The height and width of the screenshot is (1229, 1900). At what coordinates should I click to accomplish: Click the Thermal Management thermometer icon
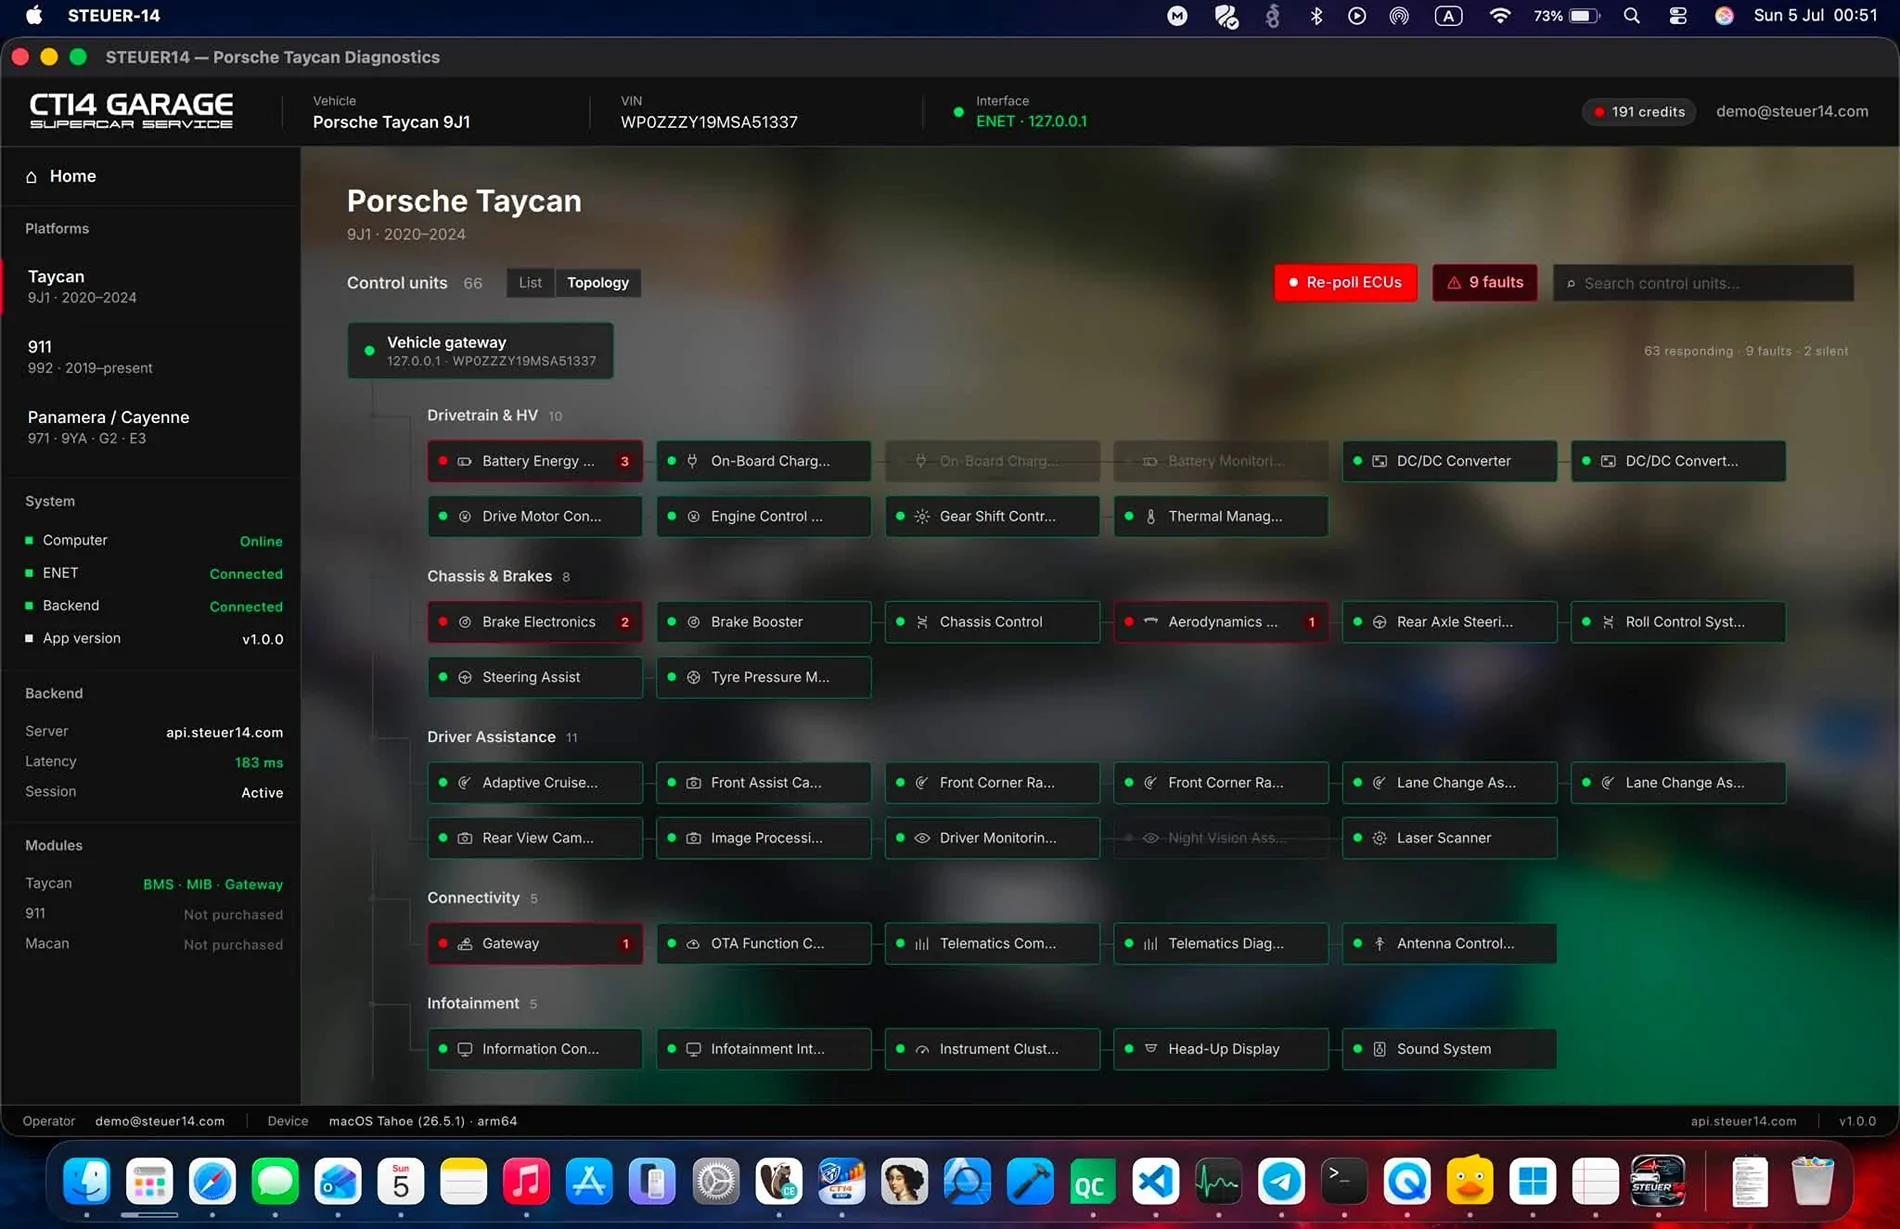point(1151,516)
